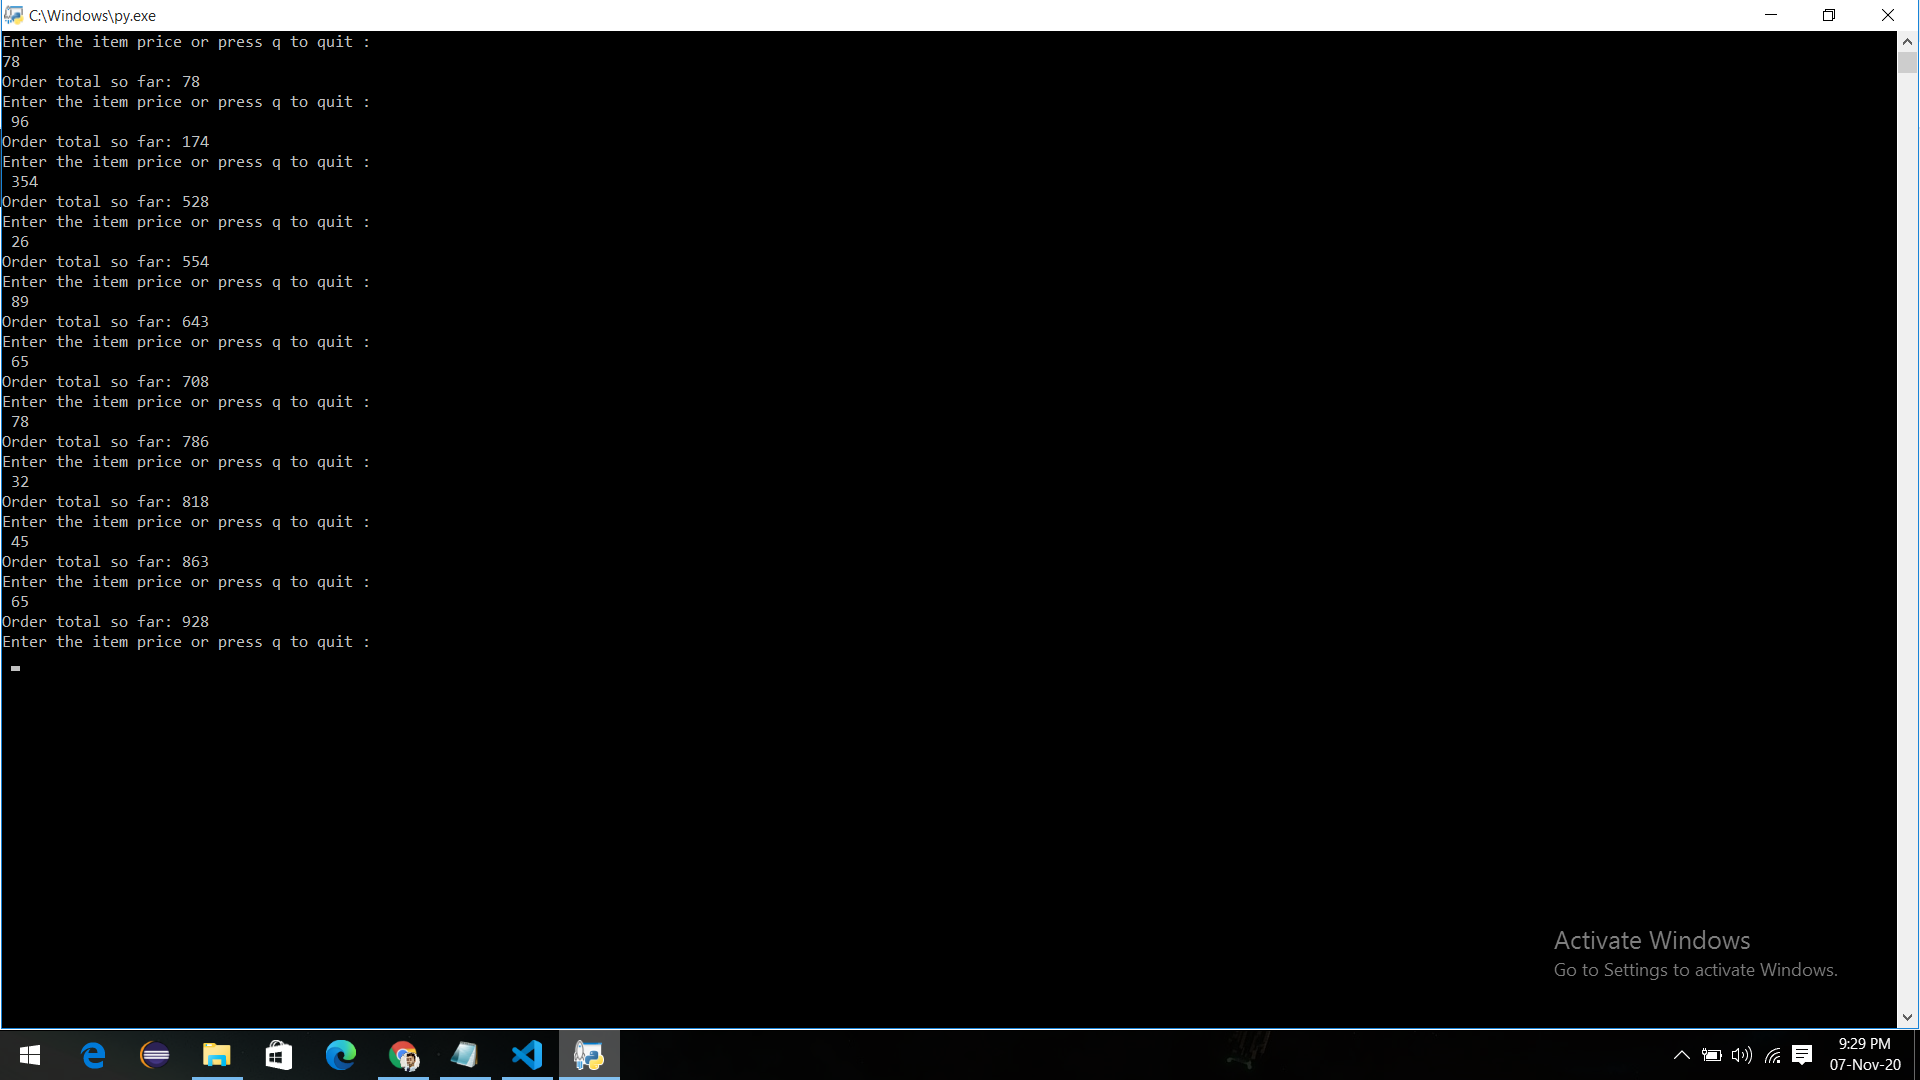The height and width of the screenshot is (1080, 1920).
Task: Launch Internet Explorer from taskbar
Action: [x=93, y=1055]
